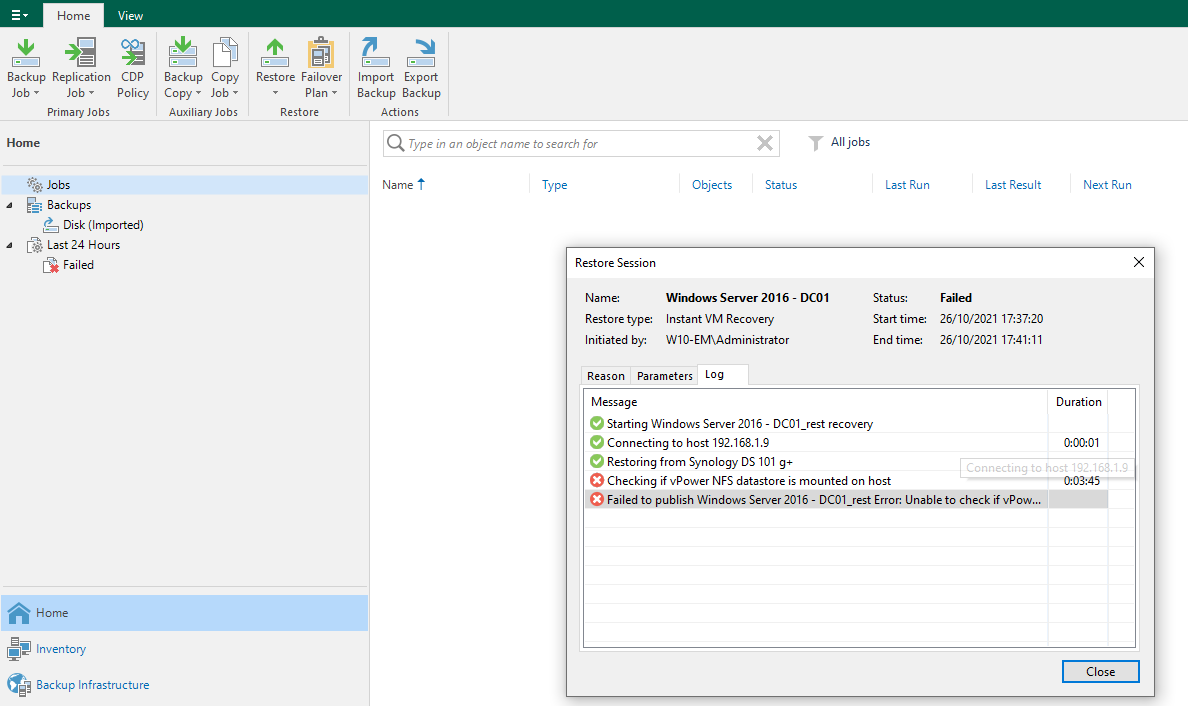This screenshot has width=1188, height=706.
Task: Click the red error icon on Failed to publish row
Action: click(597, 499)
